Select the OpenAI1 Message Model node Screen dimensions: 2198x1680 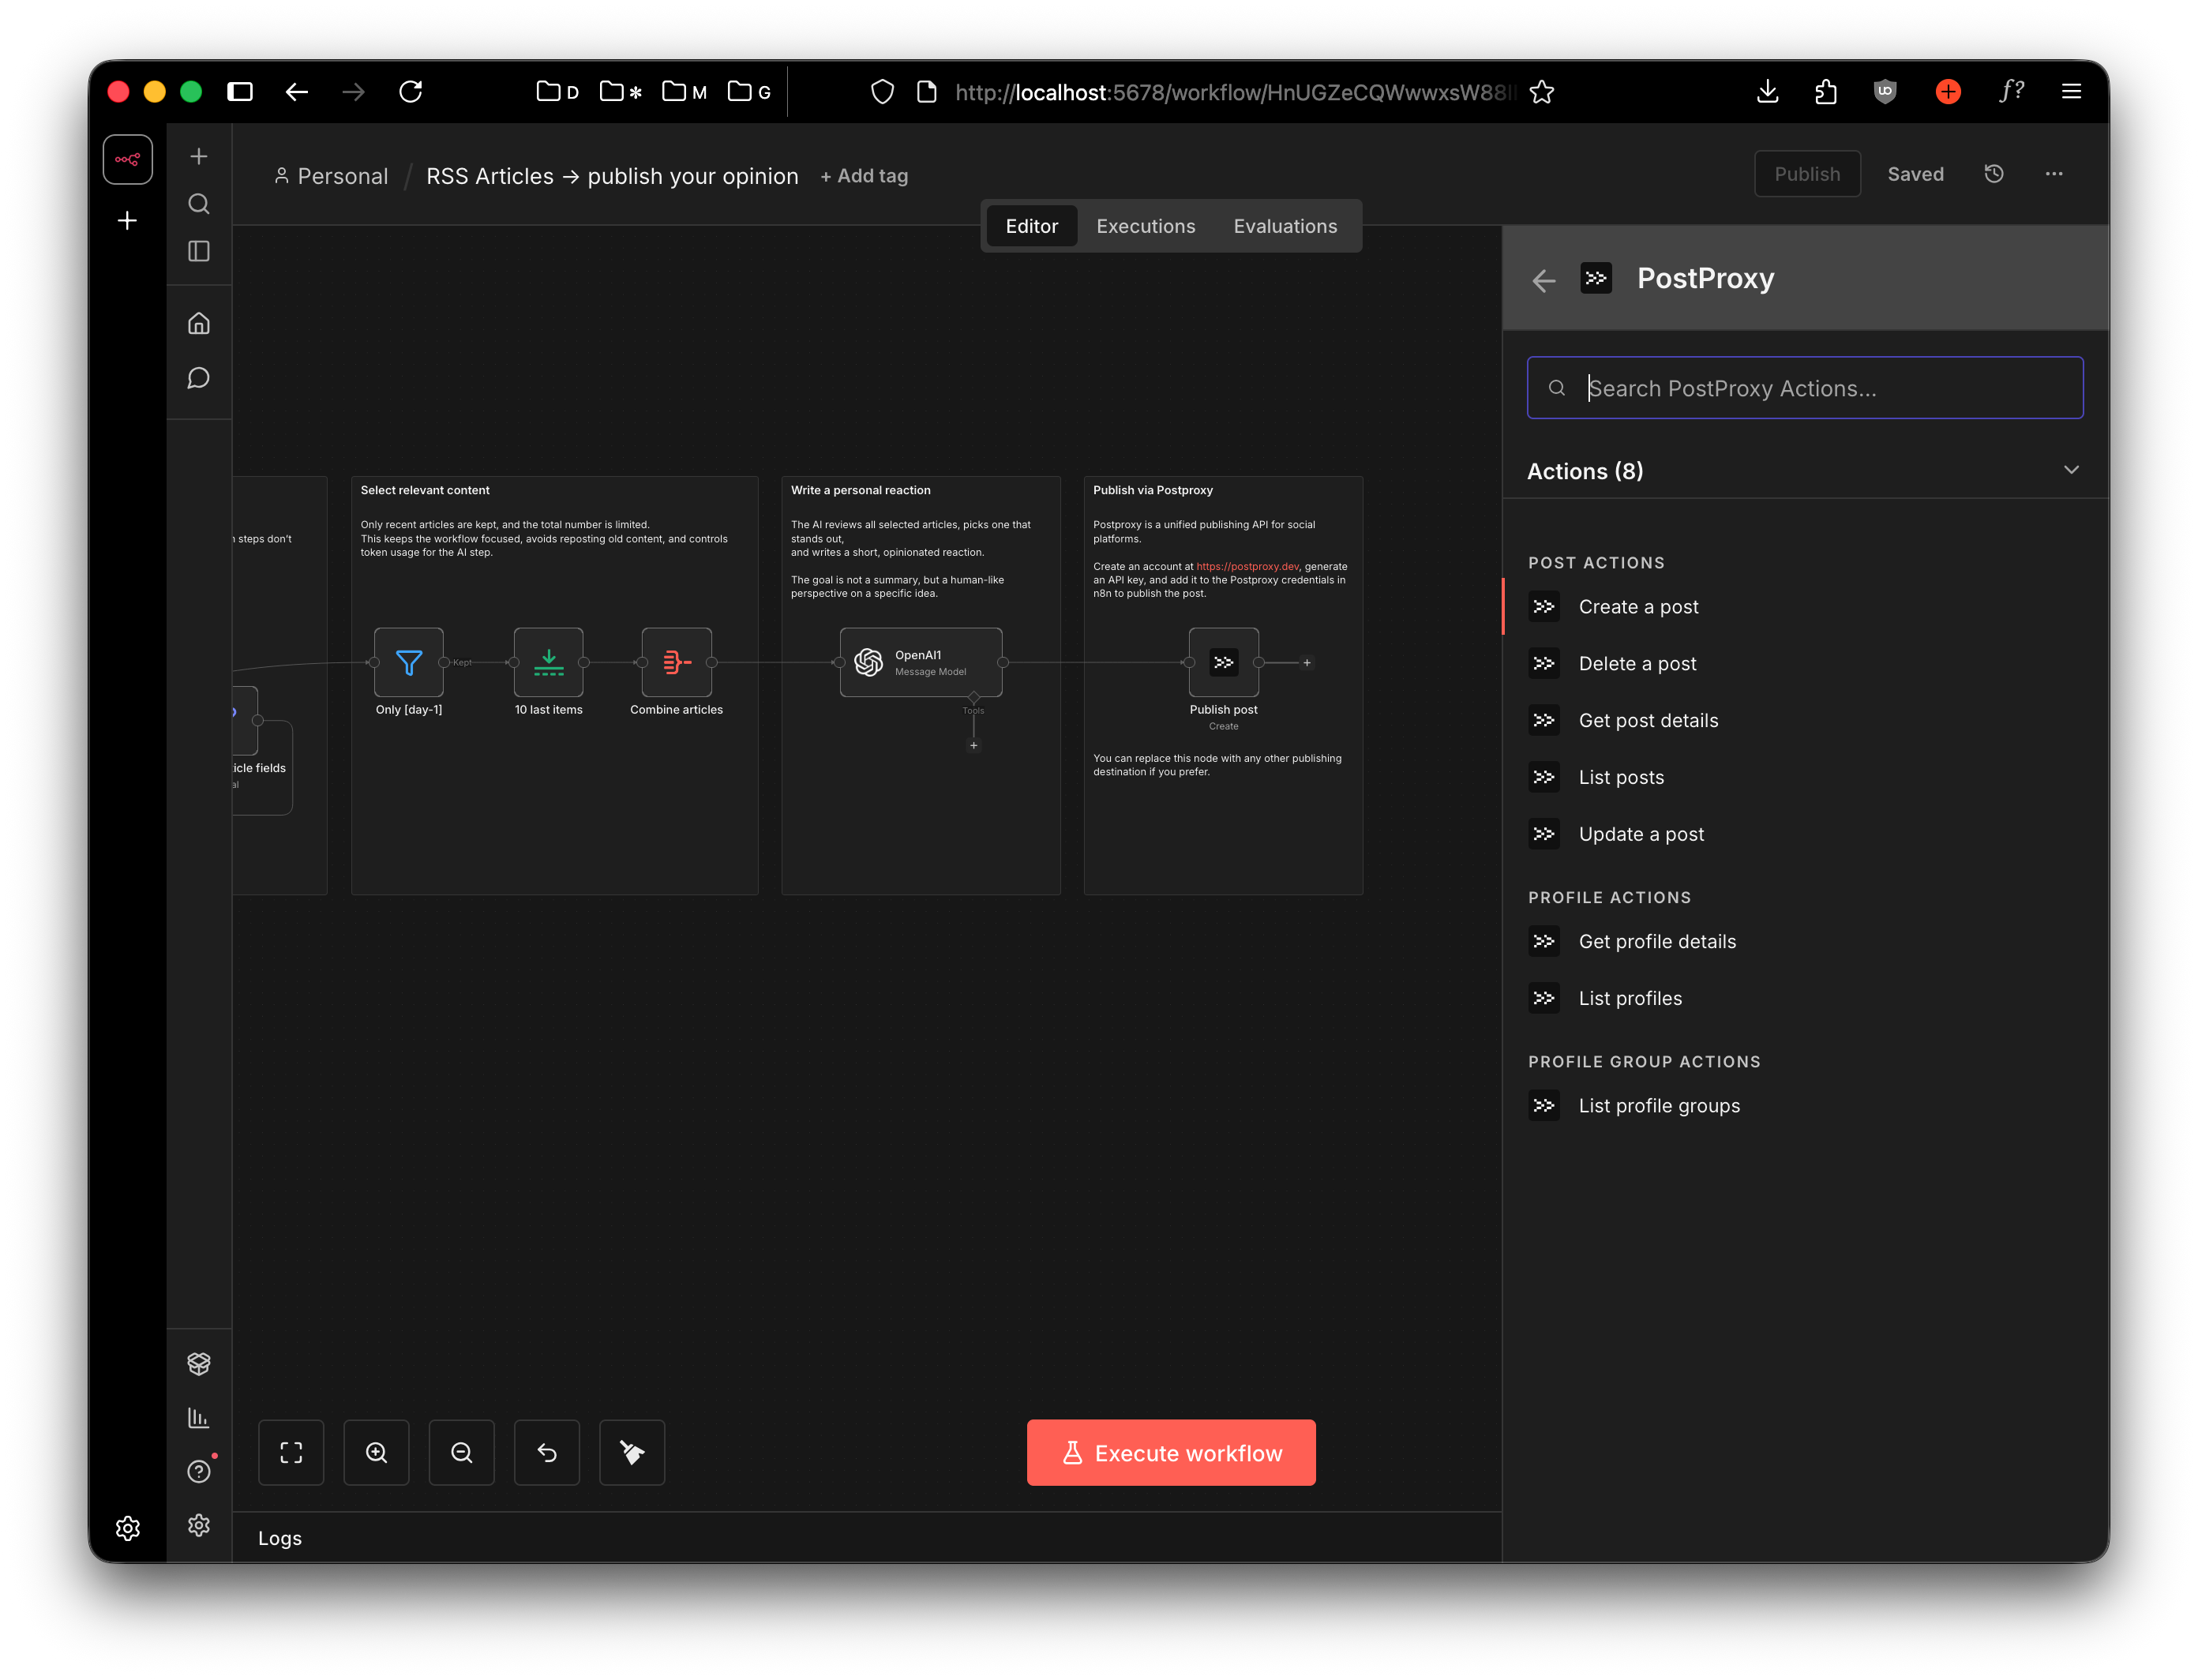[920, 662]
